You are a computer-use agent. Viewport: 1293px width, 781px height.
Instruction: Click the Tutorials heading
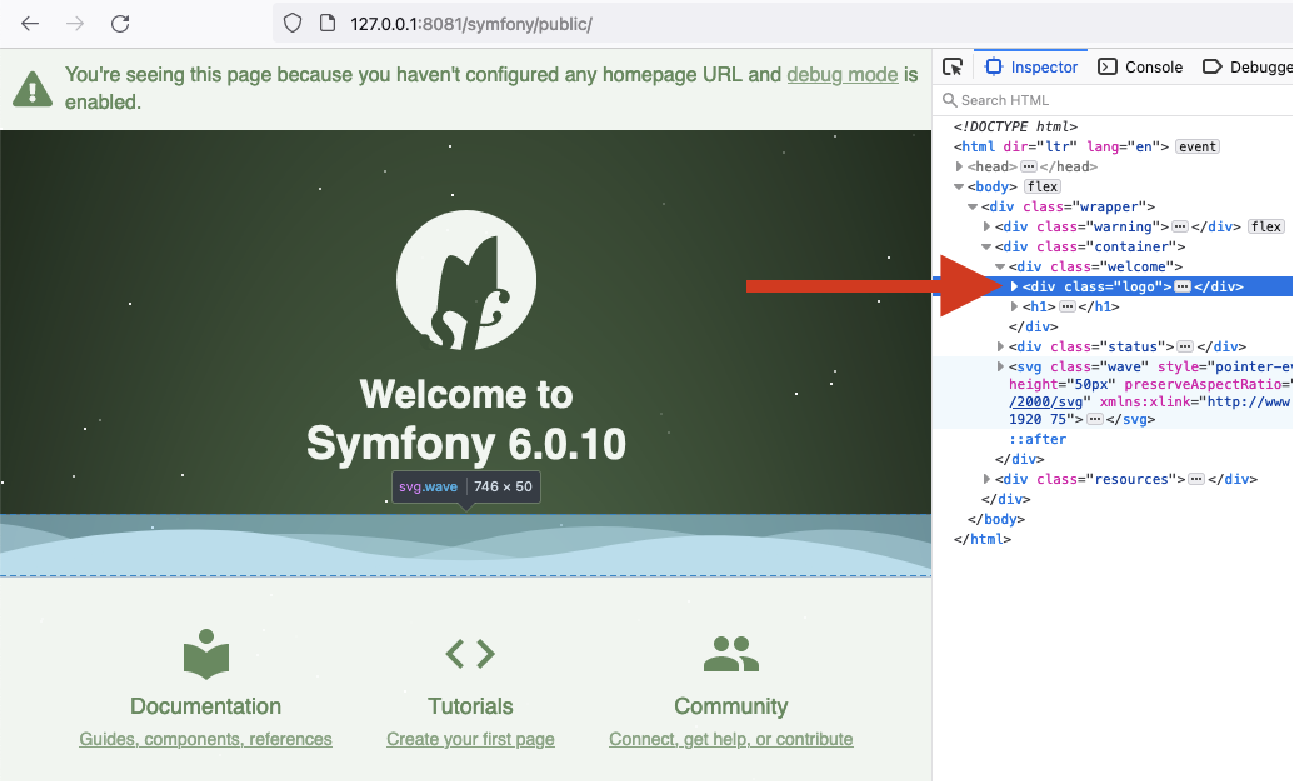pyautogui.click(x=470, y=706)
